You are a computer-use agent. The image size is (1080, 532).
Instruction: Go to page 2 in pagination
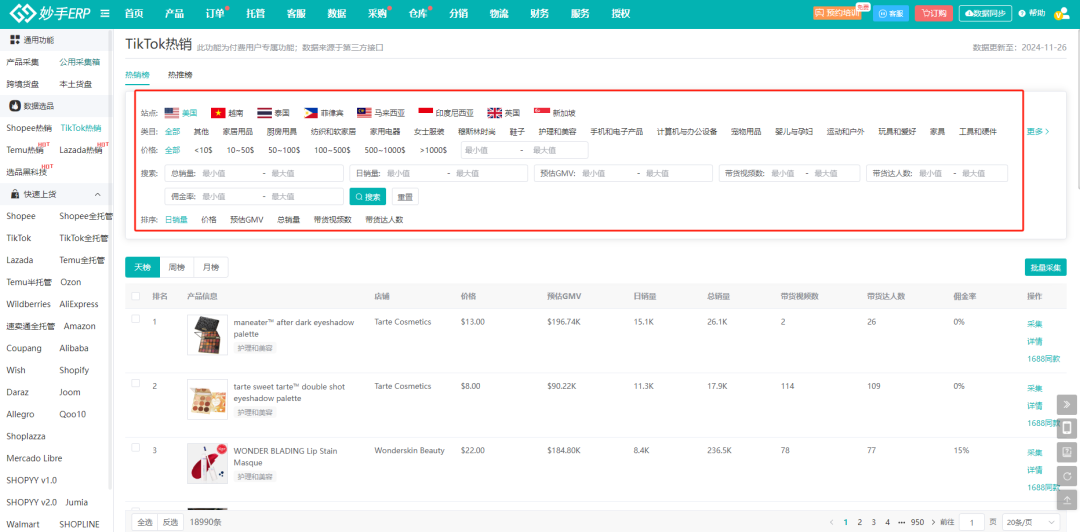coord(860,522)
